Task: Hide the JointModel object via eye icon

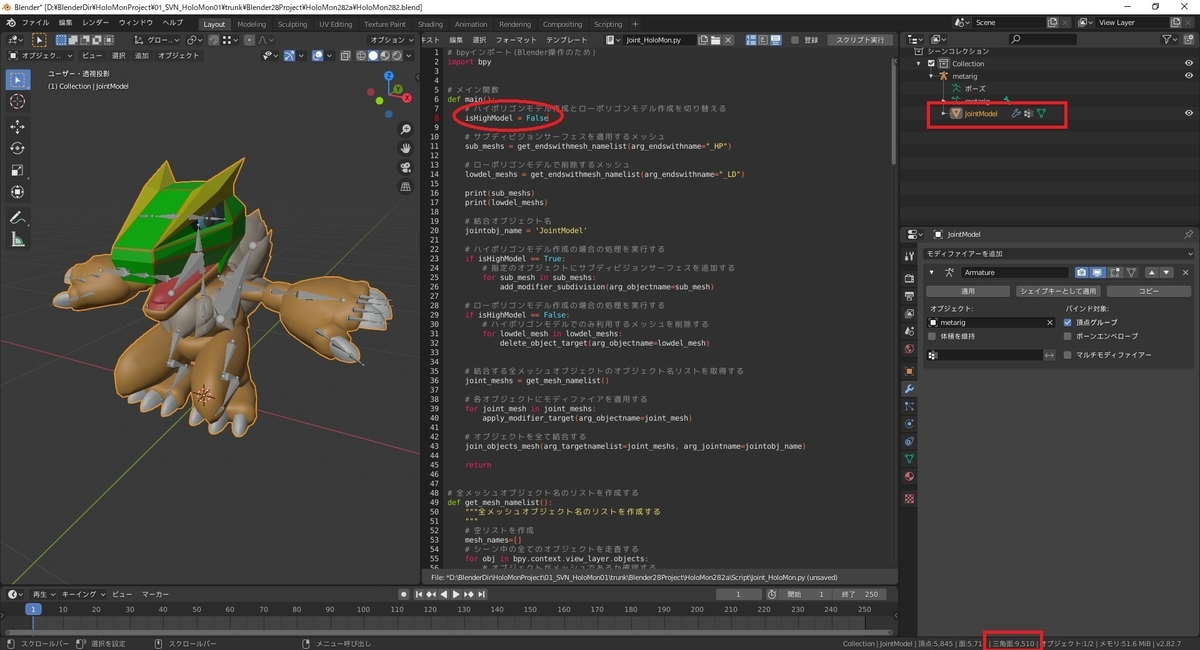Action: coord(1189,113)
